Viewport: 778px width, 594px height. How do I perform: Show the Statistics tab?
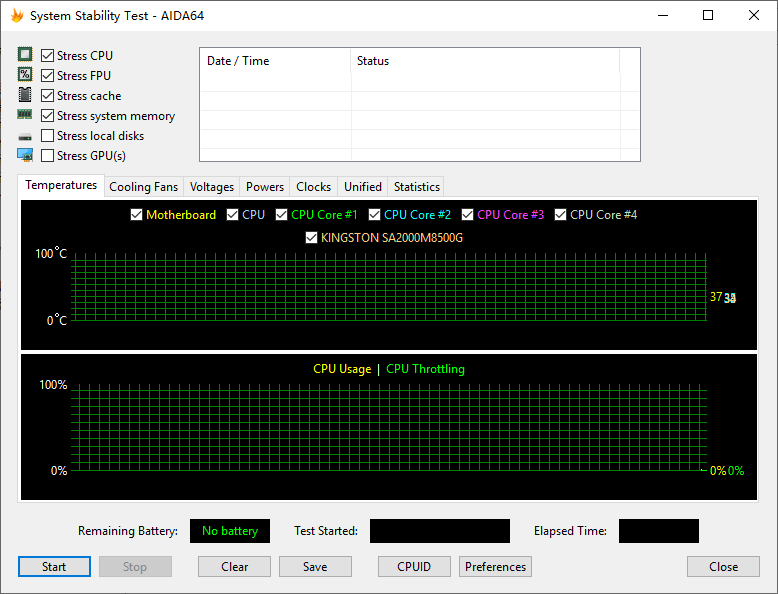point(416,187)
